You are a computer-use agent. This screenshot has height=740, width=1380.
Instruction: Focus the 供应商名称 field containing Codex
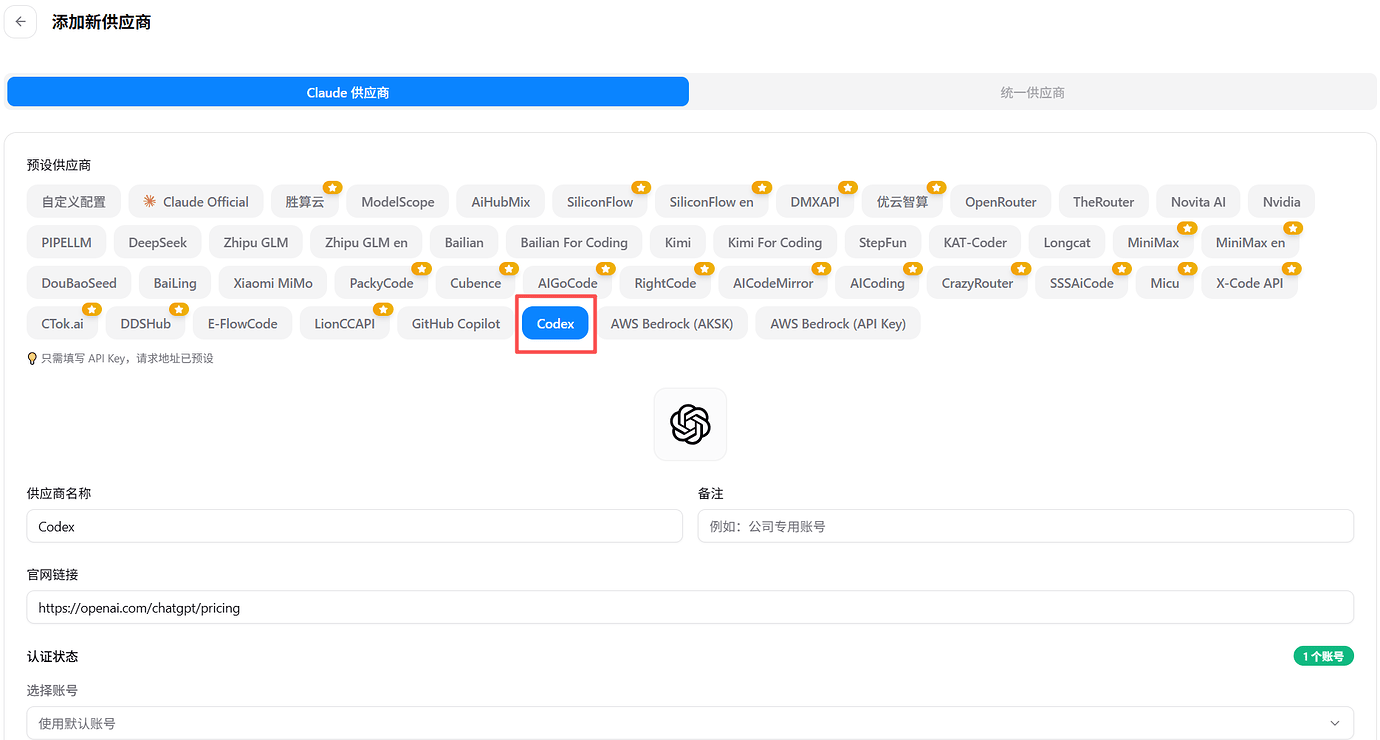click(x=354, y=526)
